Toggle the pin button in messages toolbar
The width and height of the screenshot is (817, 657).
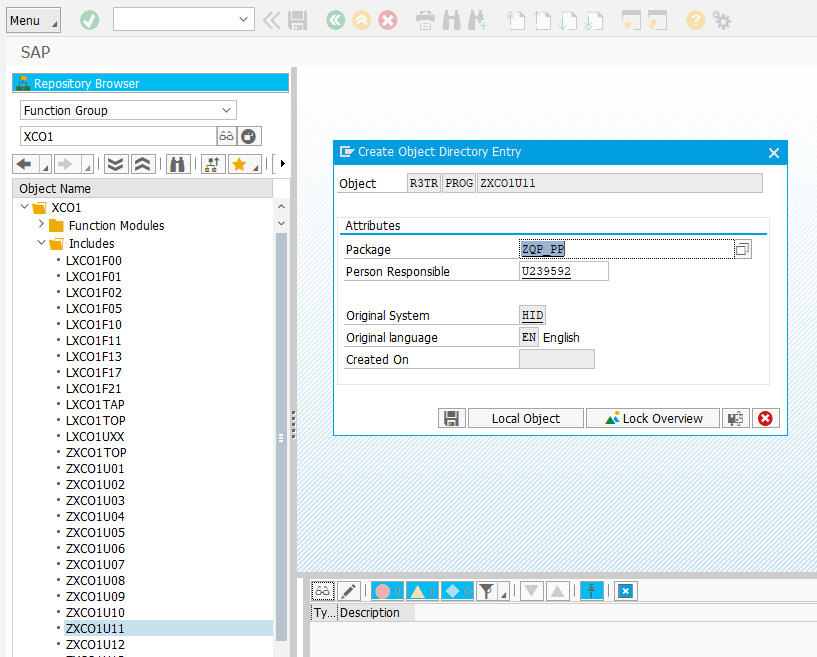coord(592,591)
